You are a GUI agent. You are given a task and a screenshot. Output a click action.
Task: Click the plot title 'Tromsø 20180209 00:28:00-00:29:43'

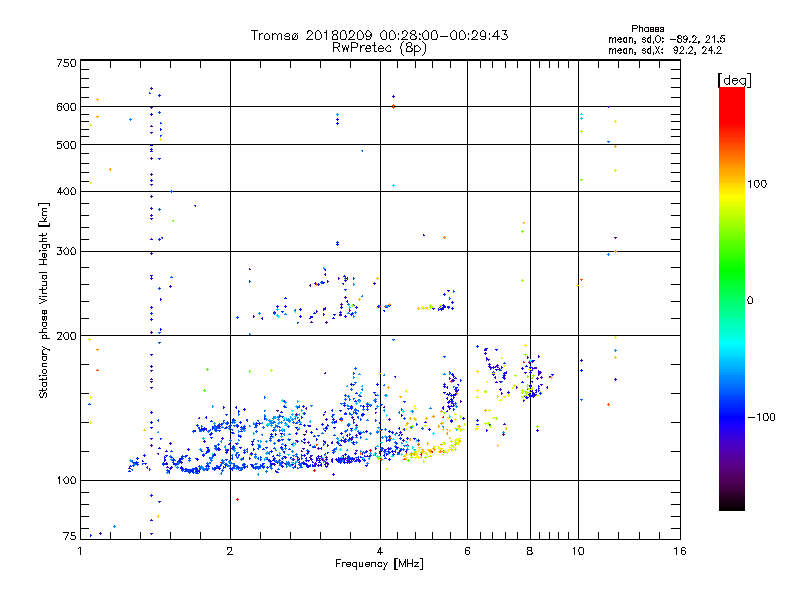click(x=379, y=35)
